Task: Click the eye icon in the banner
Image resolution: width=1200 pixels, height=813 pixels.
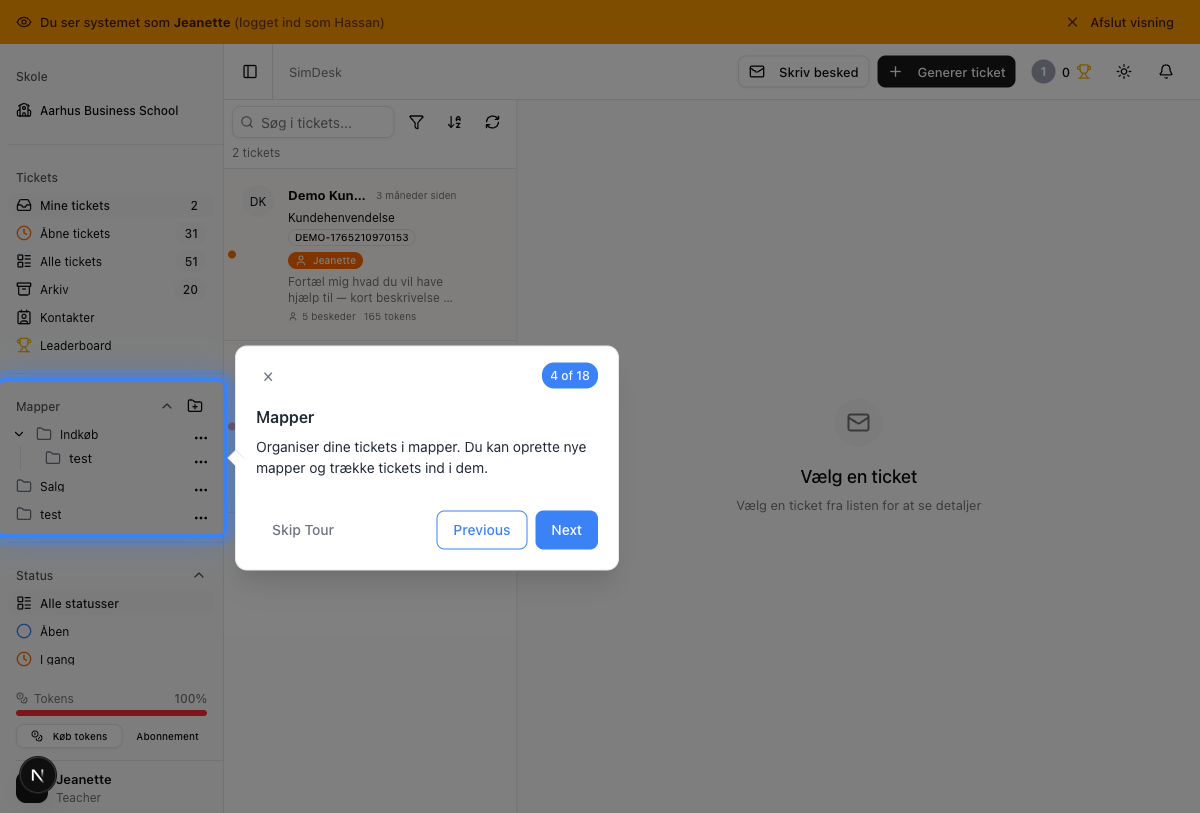Action: [x=24, y=22]
